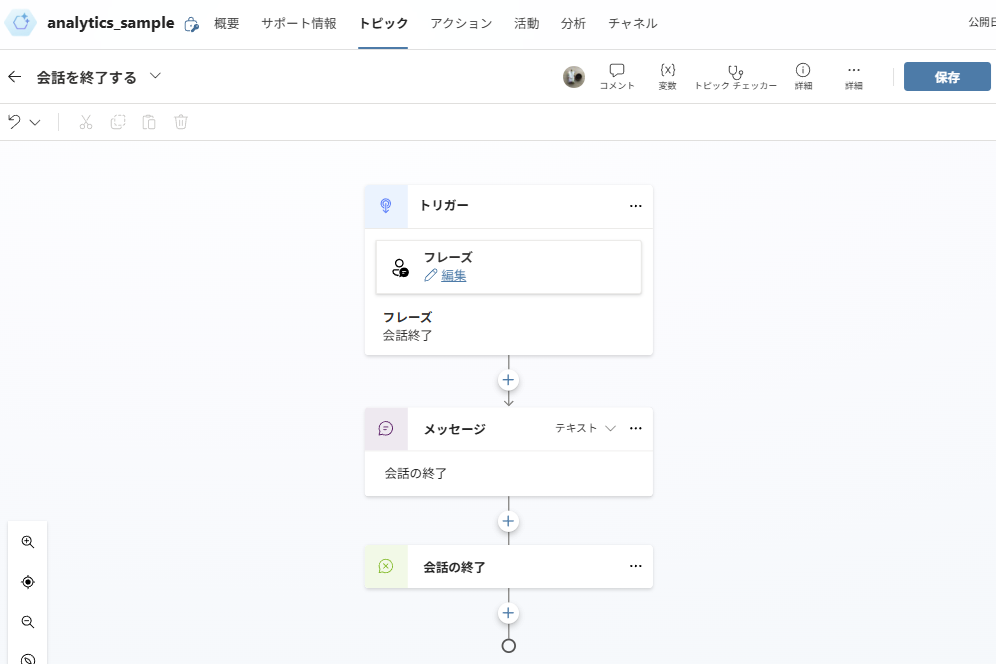Click the 保存 button
This screenshot has width=996, height=664.
point(947,77)
